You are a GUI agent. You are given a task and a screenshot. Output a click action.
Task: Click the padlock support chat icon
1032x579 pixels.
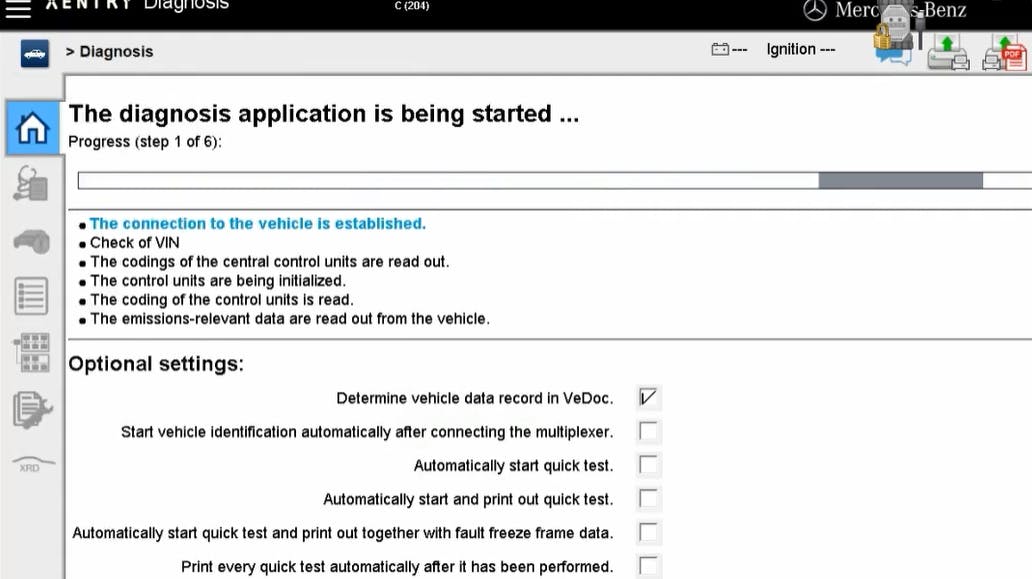point(894,43)
